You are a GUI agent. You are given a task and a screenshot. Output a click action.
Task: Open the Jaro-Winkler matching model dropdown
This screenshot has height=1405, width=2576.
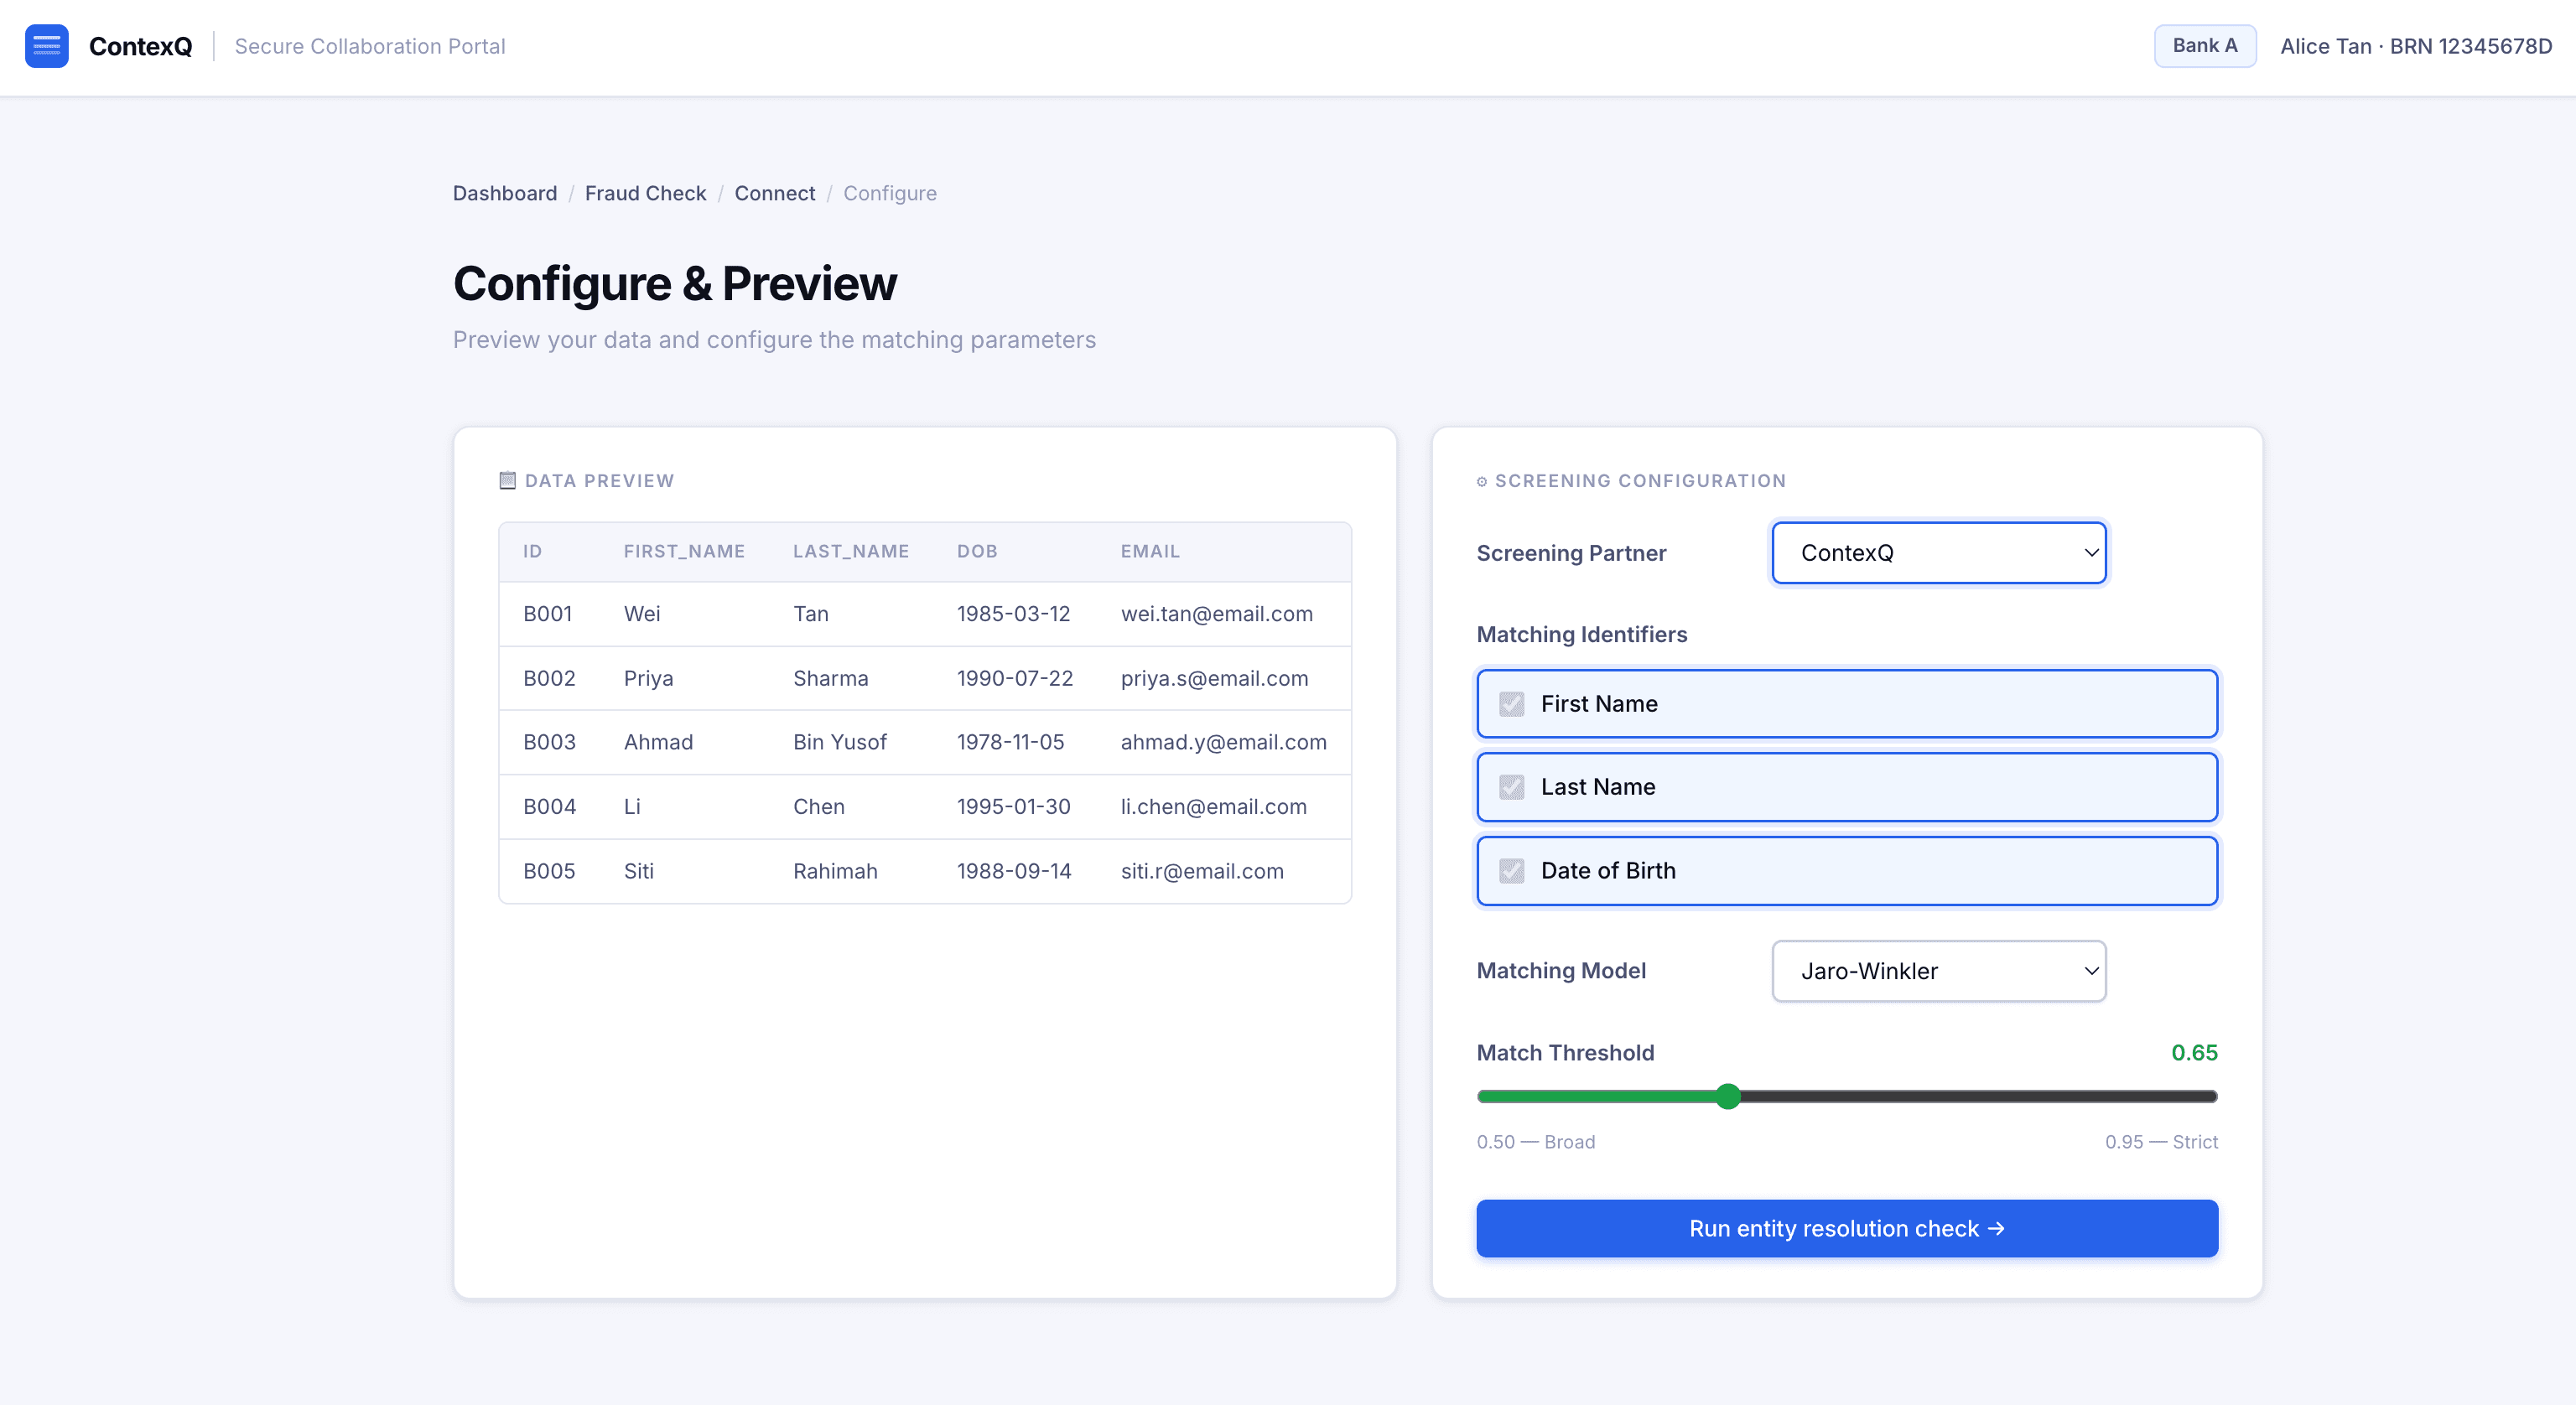[1939, 971]
